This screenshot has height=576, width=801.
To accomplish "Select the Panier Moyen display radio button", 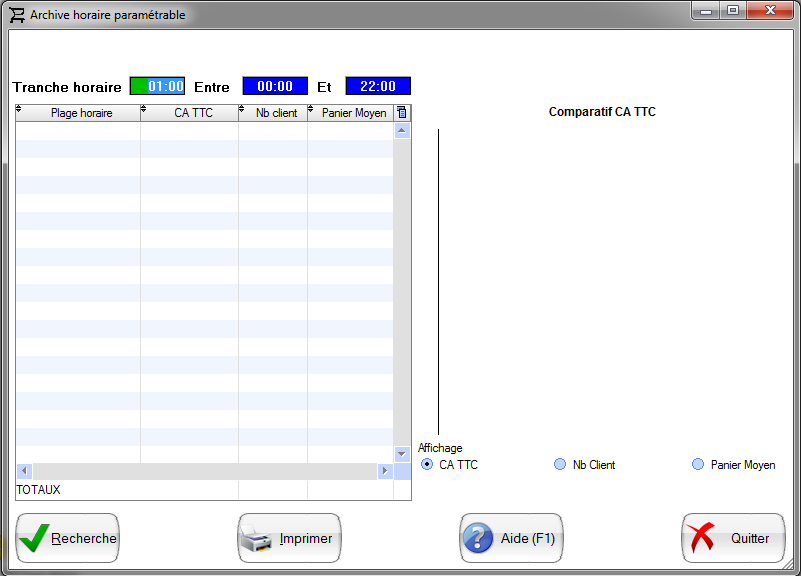I will pyautogui.click(x=698, y=464).
